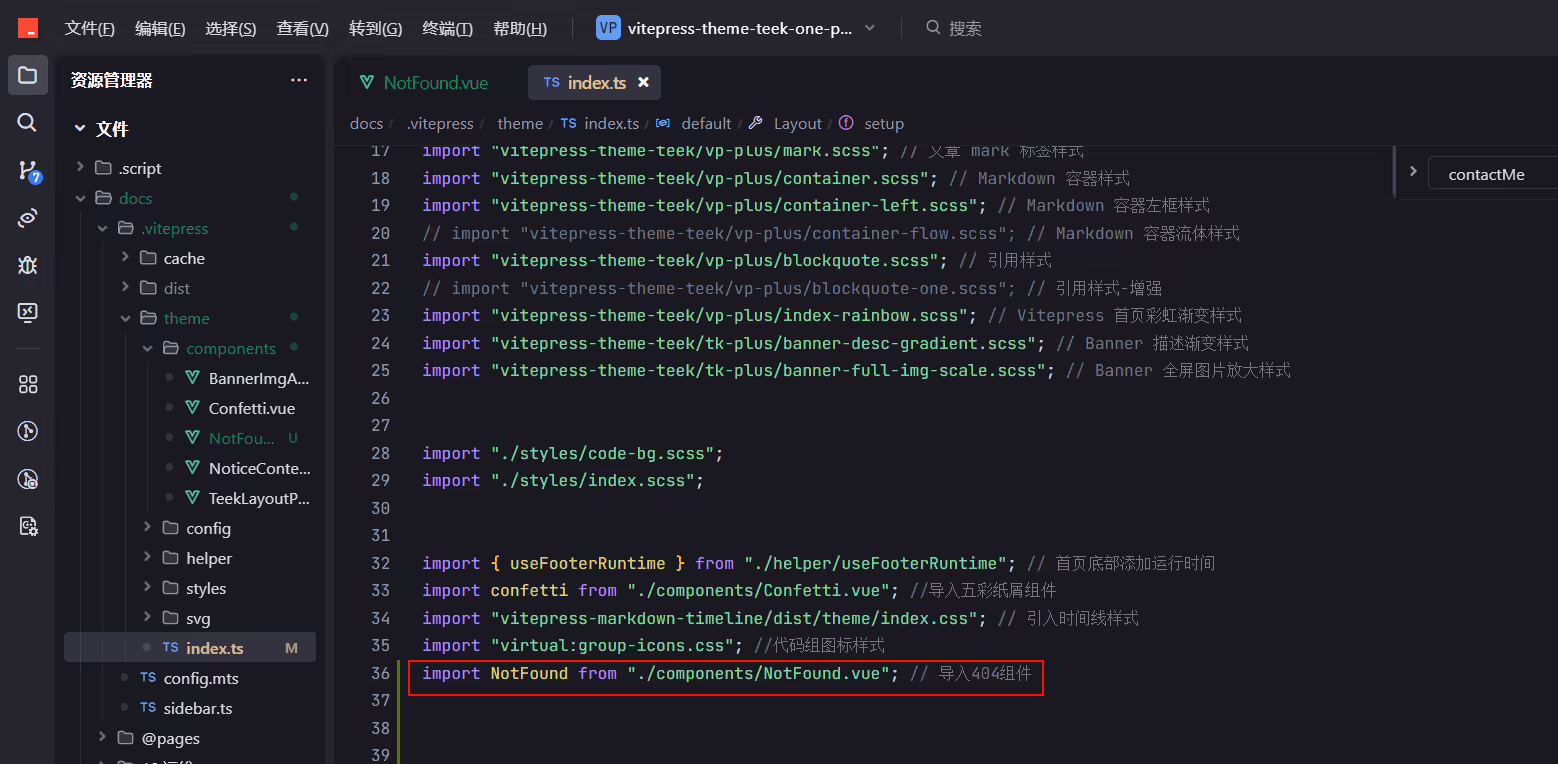Screen dimensions: 1558x764
Task: Open Source Control icon with badge 7
Action: click(28, 170)
